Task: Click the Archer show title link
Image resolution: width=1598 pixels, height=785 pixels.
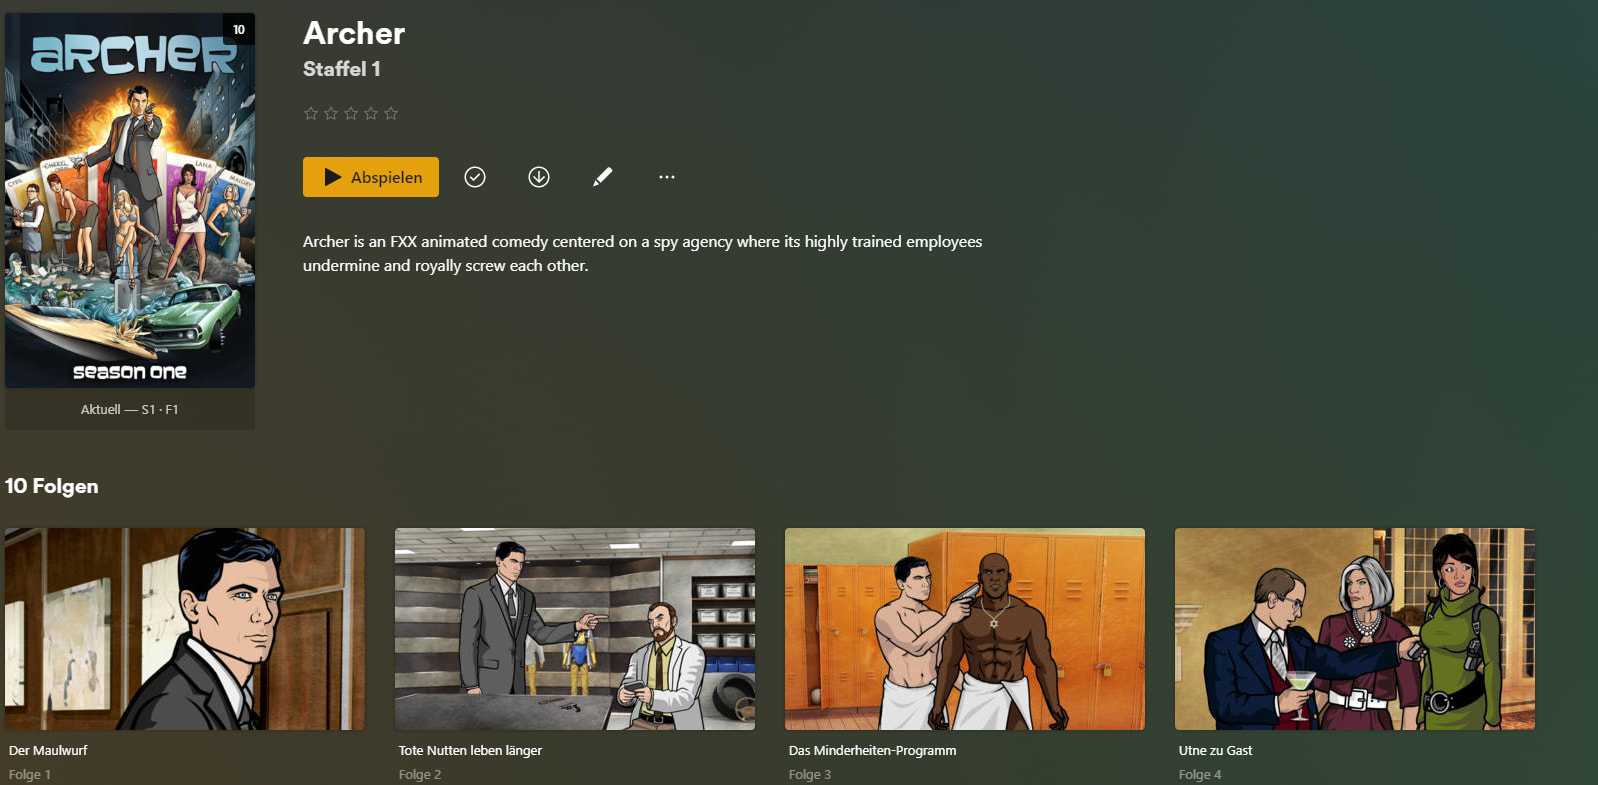Action: 354,33
